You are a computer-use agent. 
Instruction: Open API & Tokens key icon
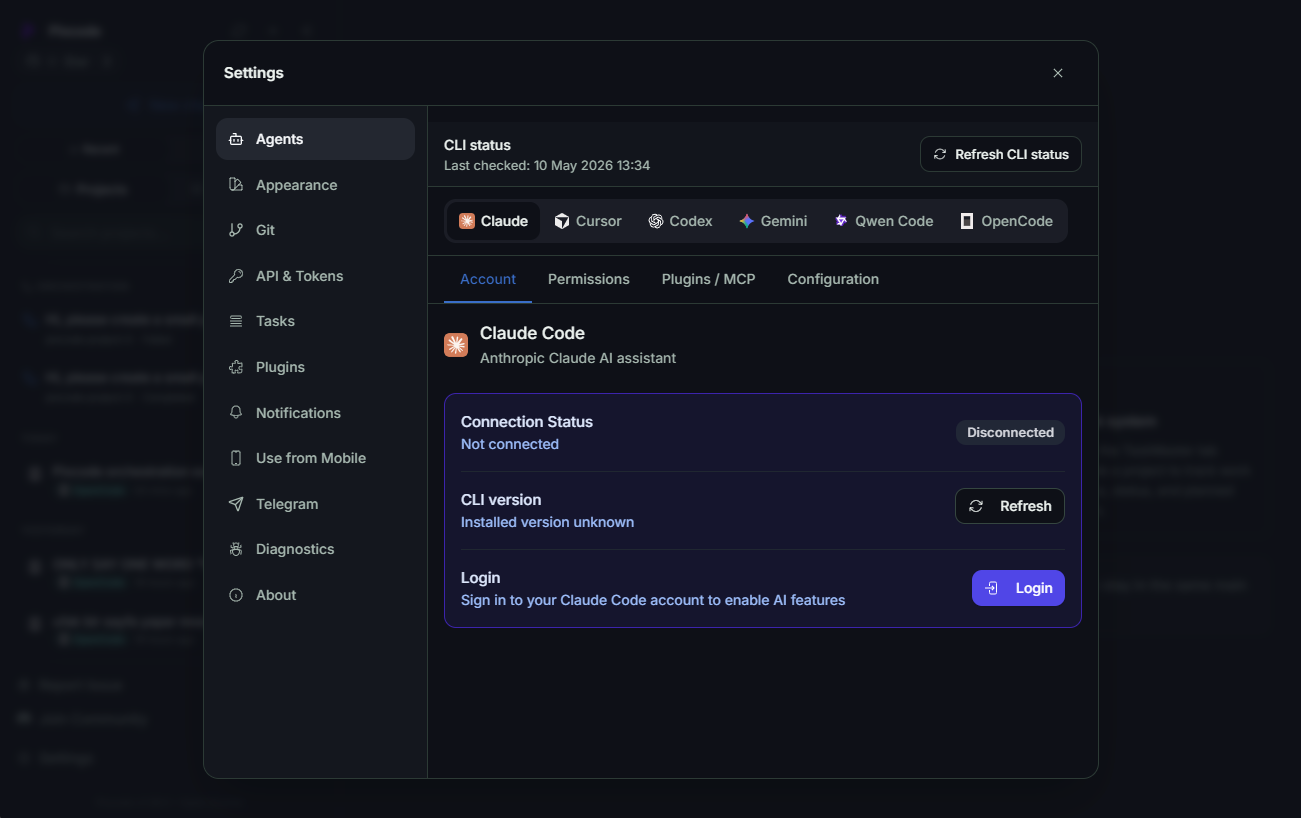[236, 276]
